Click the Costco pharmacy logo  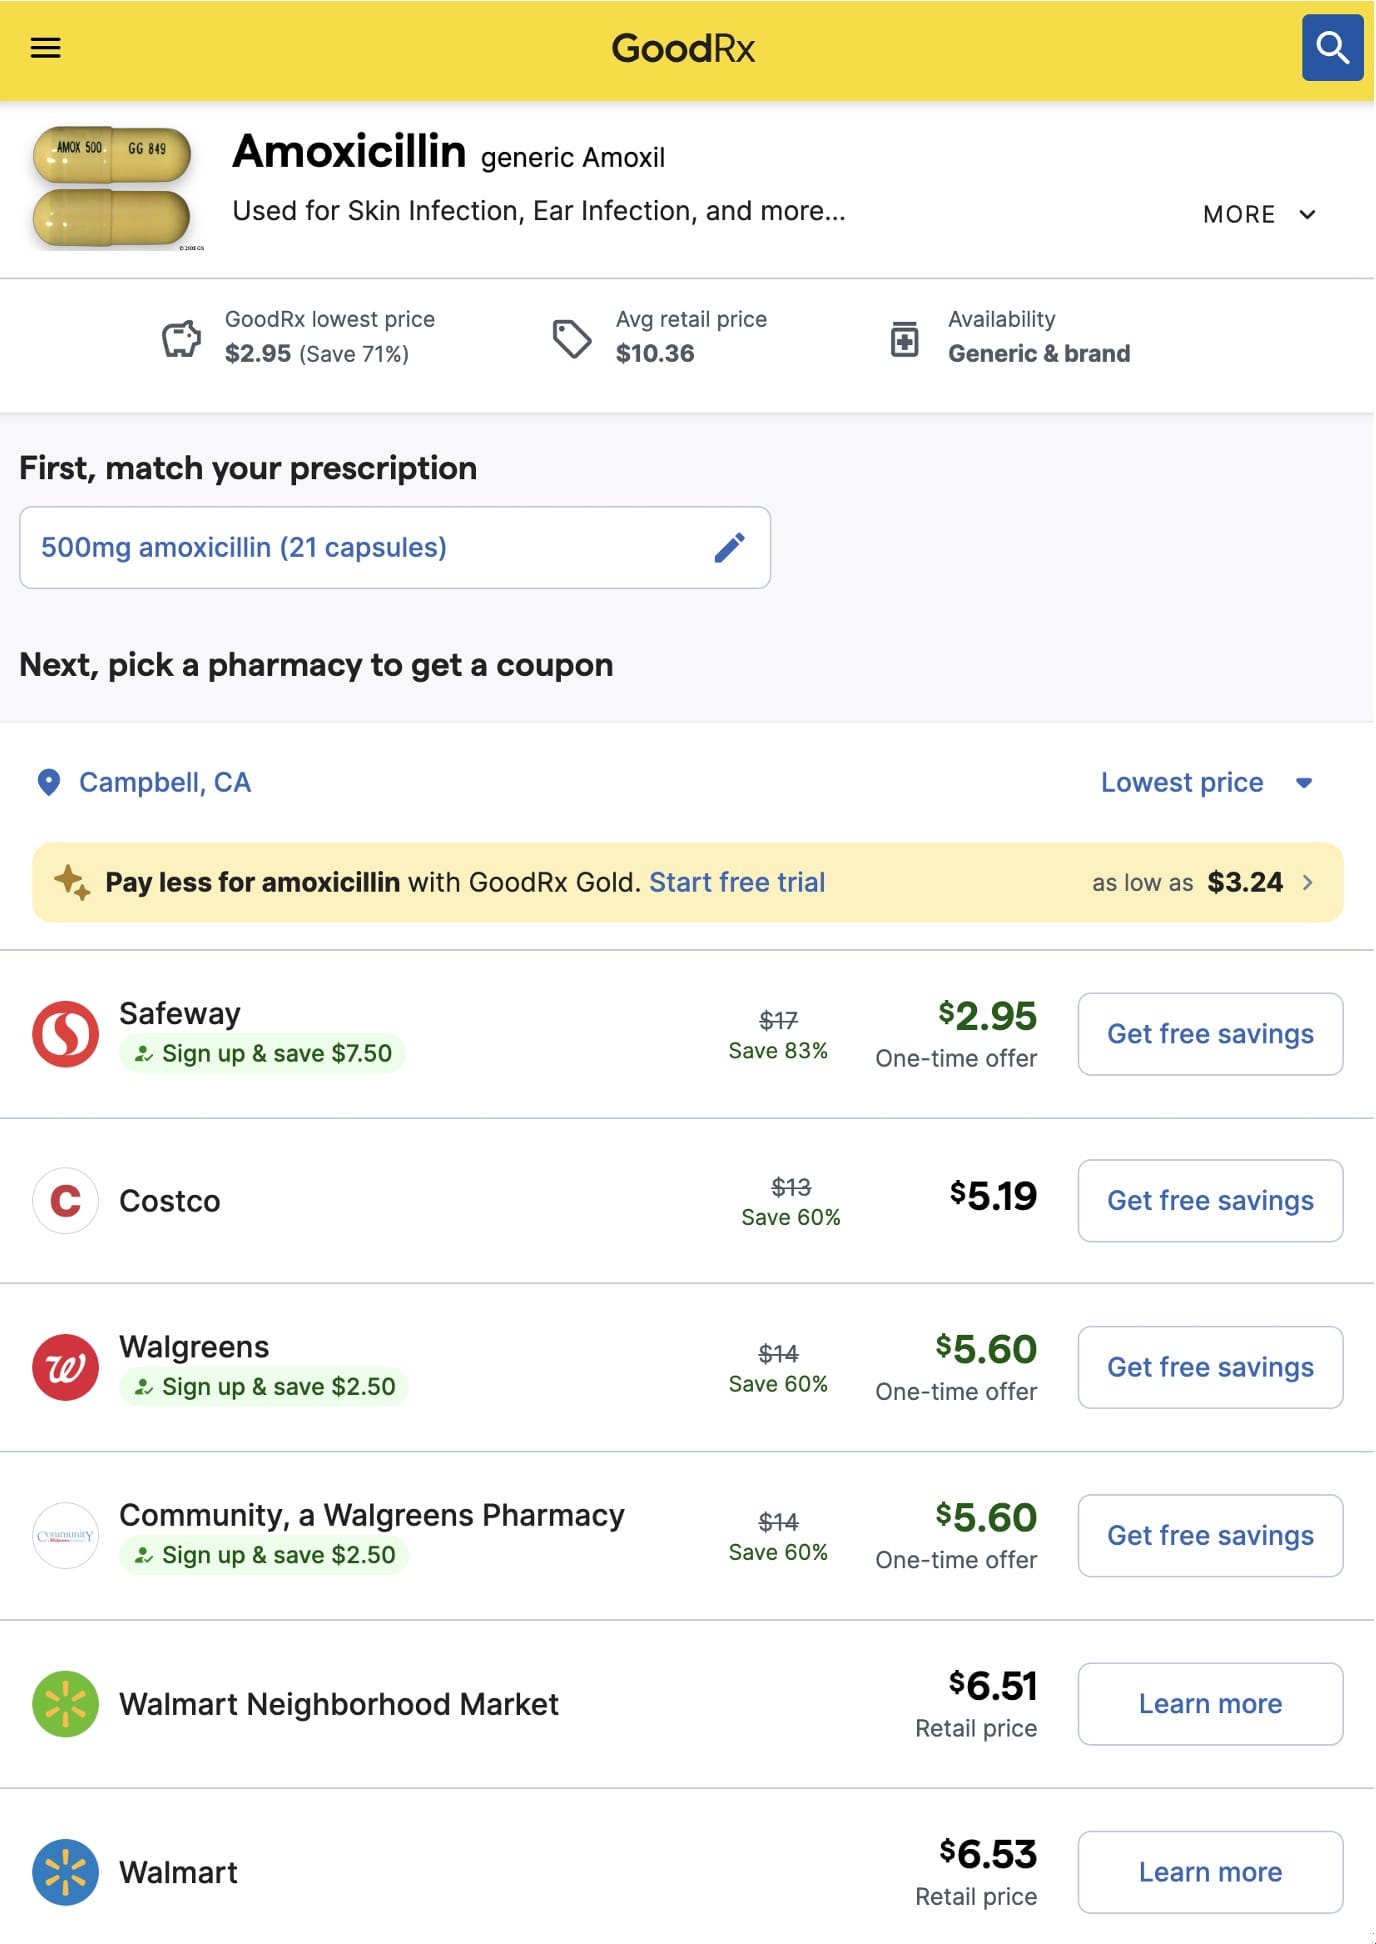66,1200
